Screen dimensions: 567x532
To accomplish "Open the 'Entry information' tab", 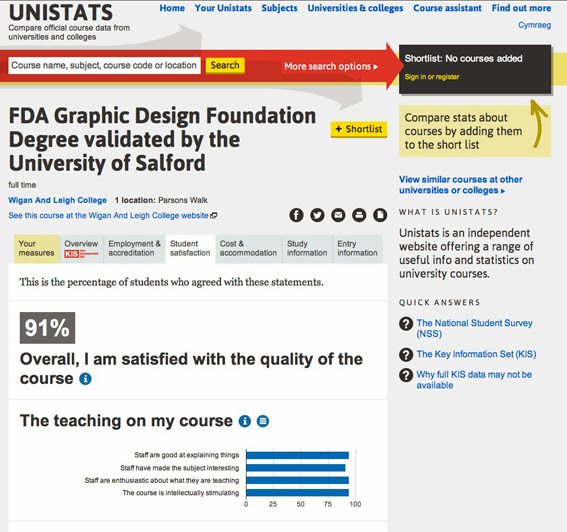I will [x=357, y=248].
